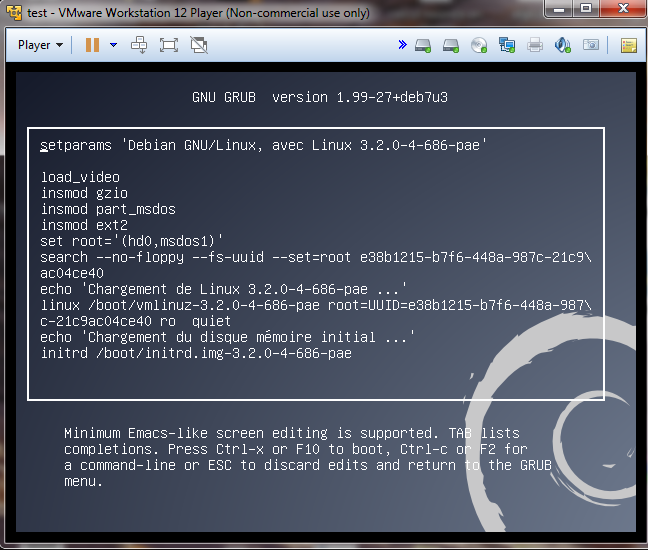Click the first hard disk device icon
The image size is (648, 550).
(423, 45)
